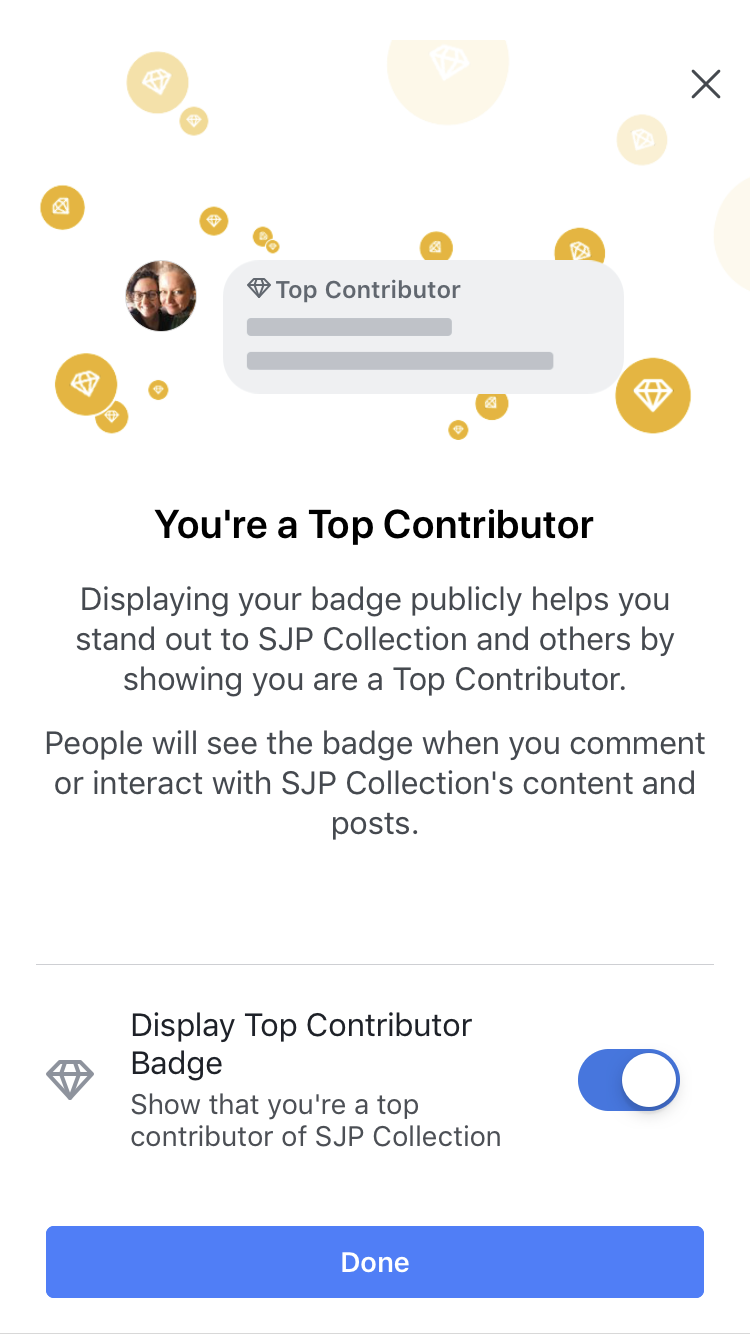Close the Top Contributor dialog
Screen dimensions: 750x1334
[706, 85]
